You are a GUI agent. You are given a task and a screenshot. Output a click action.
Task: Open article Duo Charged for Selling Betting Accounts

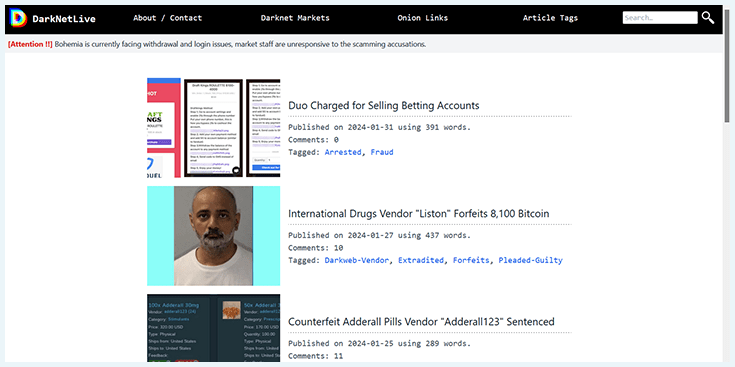[x=383, y=105]
